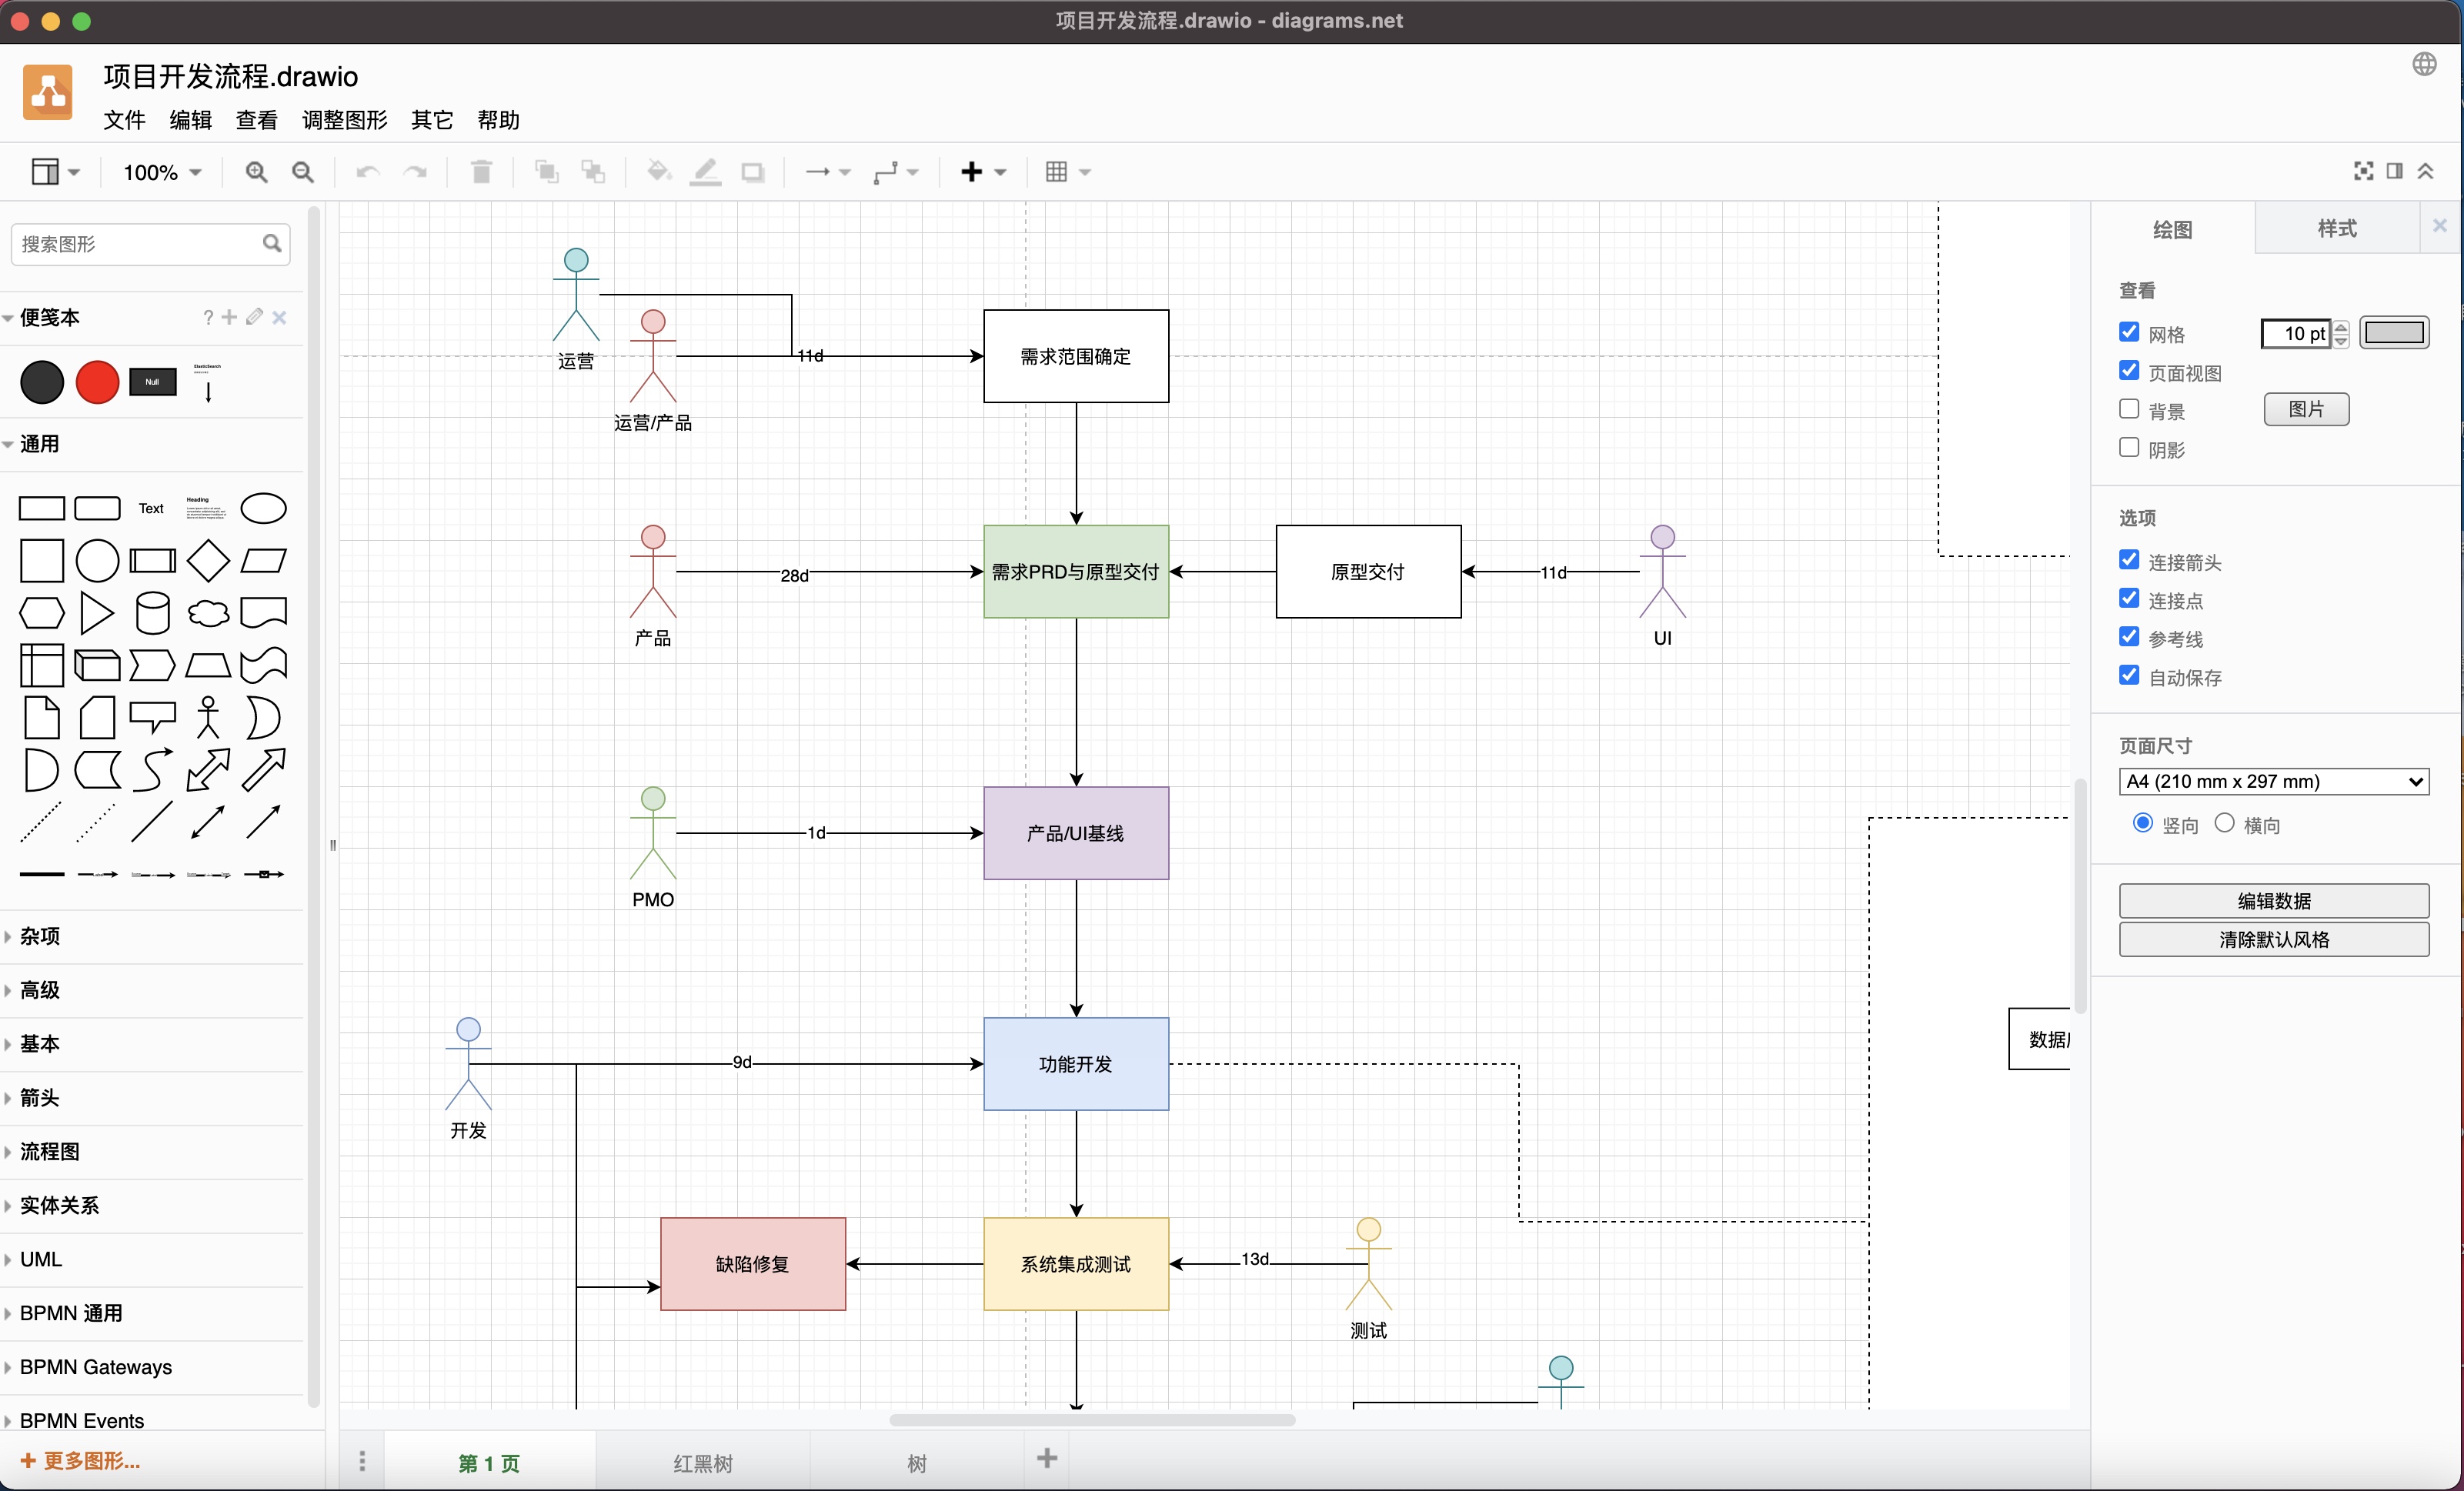Click the zoom in magnifier icon
Screen dimensions: 2464x1491
[257, 172]
